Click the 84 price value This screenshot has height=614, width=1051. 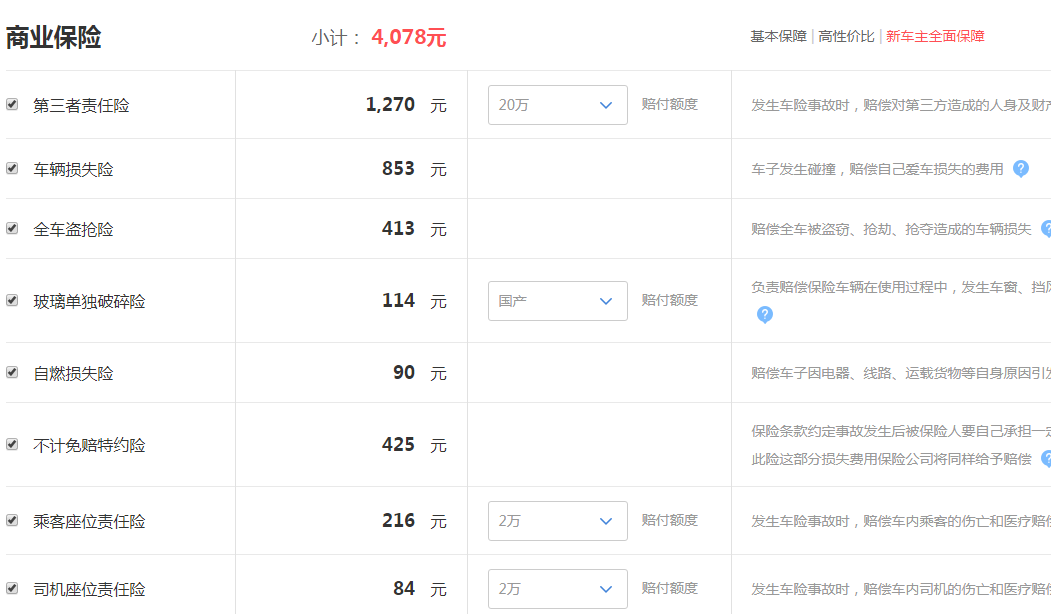[x=404, y=589]
